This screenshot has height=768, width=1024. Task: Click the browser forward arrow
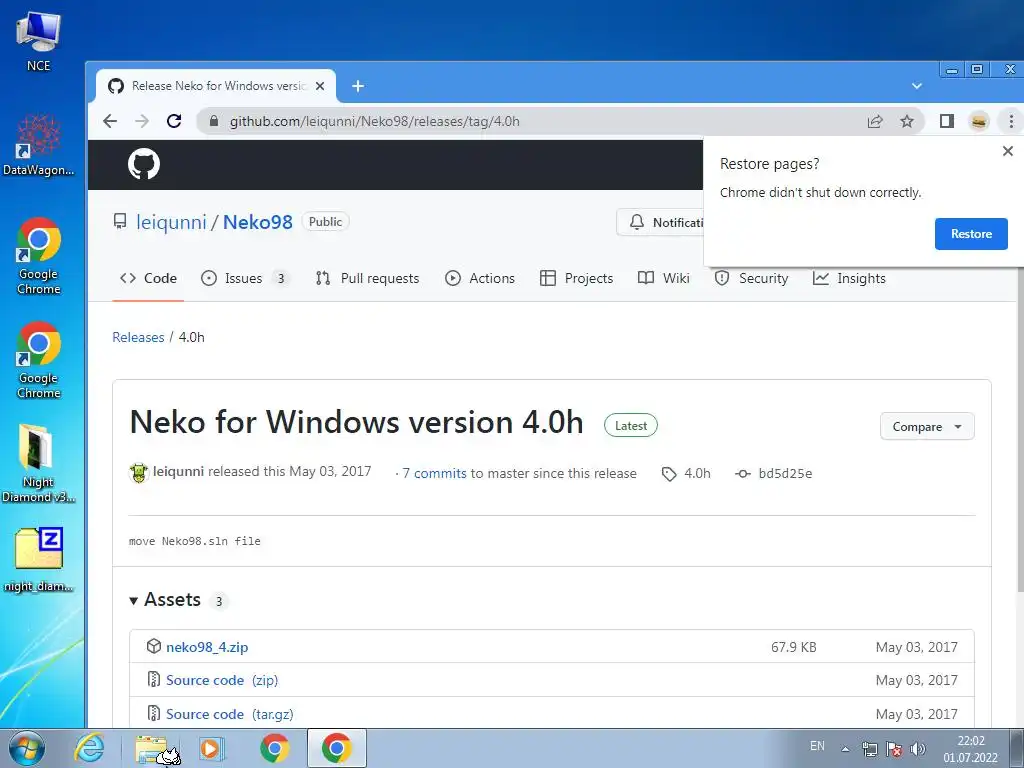142,121
